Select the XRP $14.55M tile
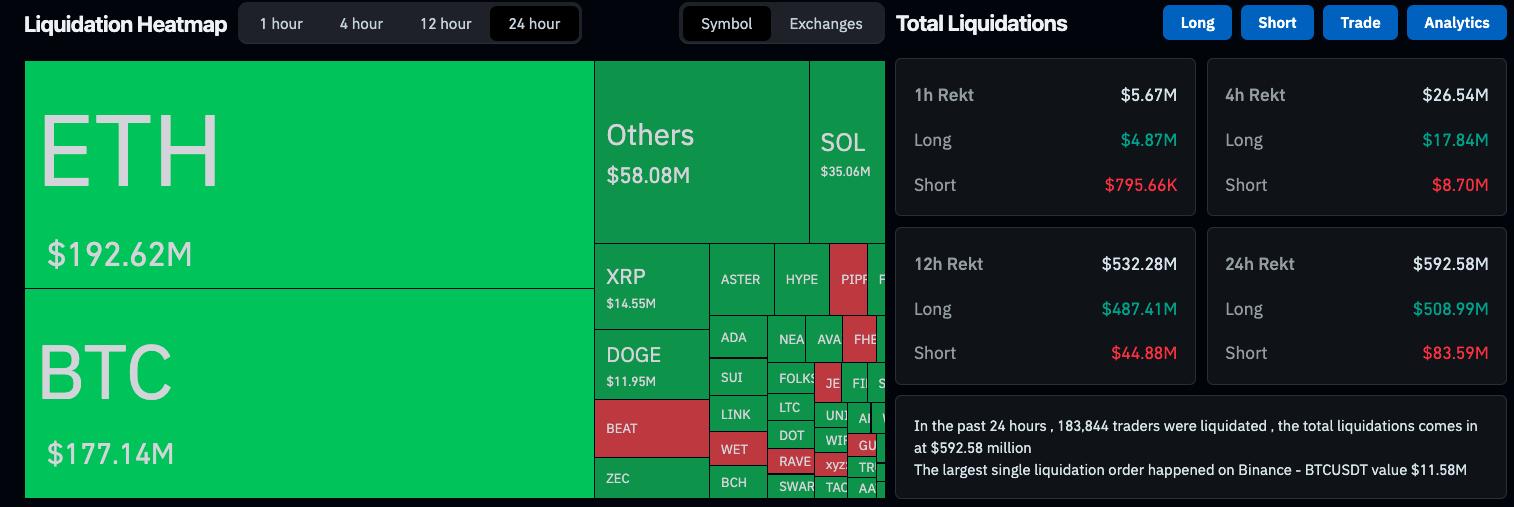Screen dimensions: 1514x507 coord(651,287)
